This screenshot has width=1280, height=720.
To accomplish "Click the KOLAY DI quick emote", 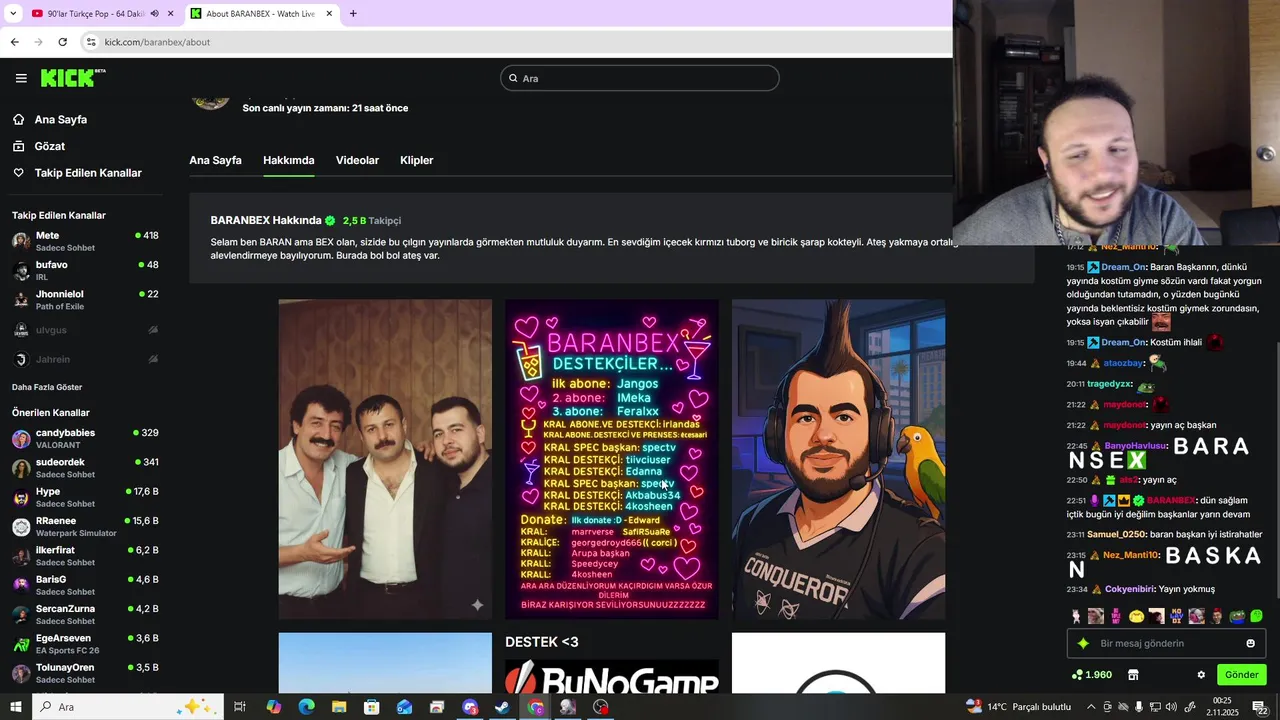I will [x=1176, y=616].
